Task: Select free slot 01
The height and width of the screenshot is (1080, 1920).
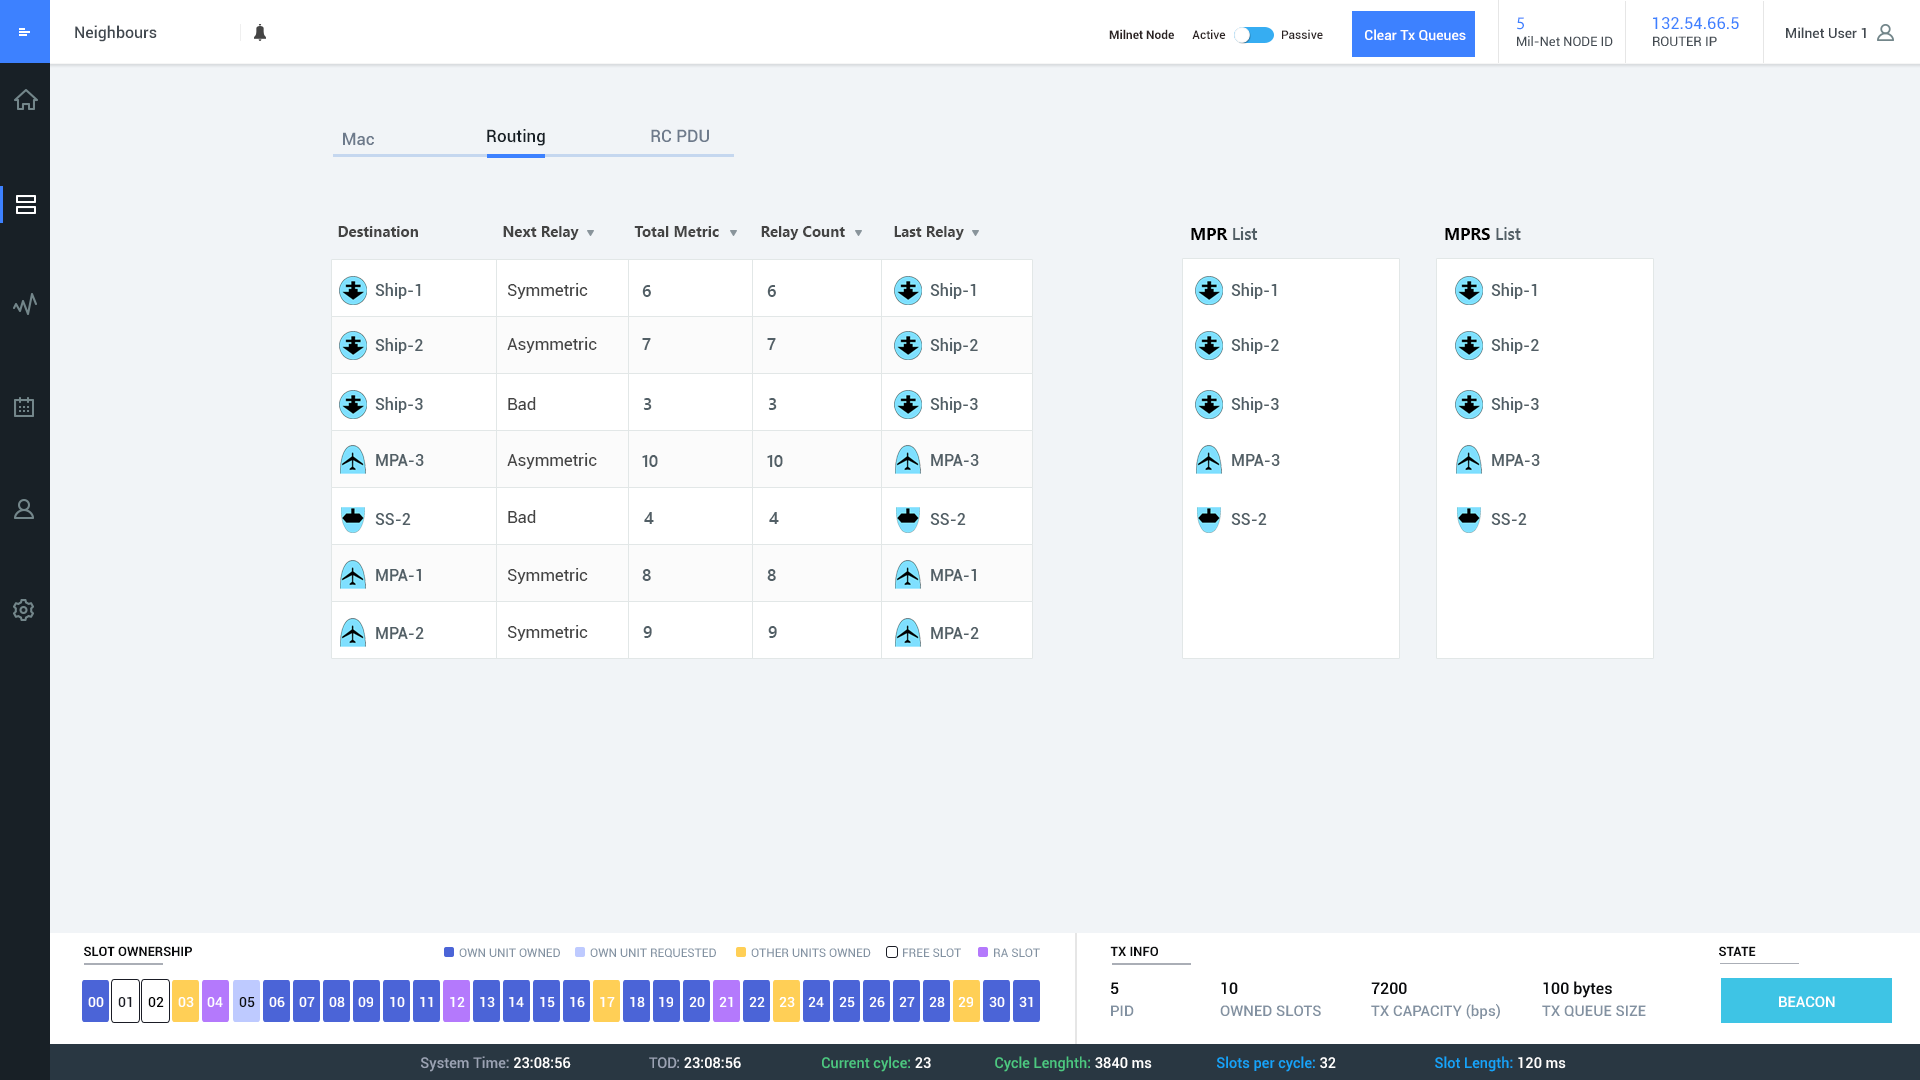Action: pyautogui.click(x=125, y=1001)
